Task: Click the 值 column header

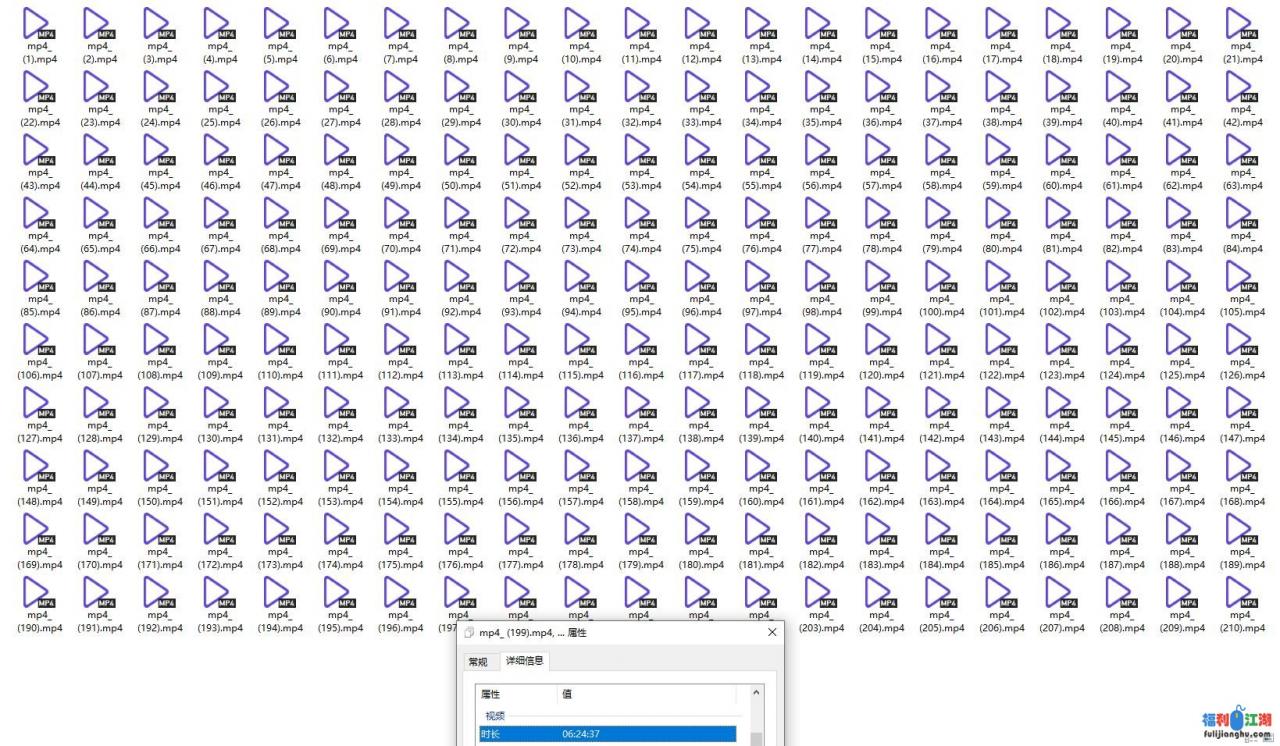Action: point(646,694)
